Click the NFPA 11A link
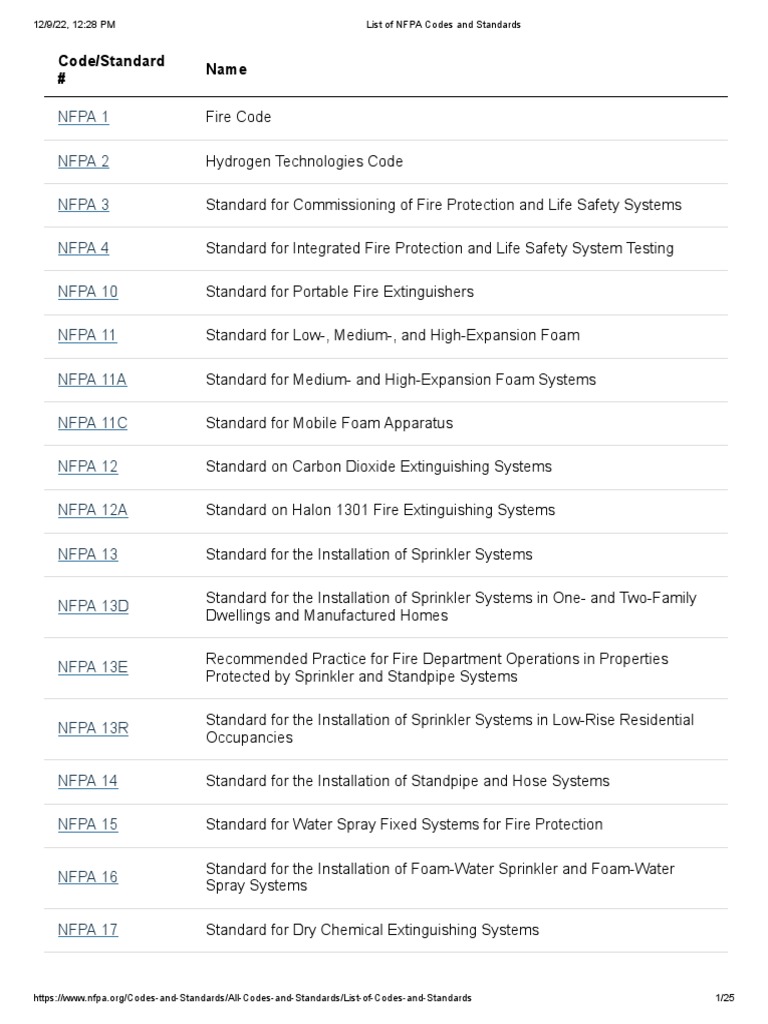The height and width of the screenshot is (1024, 768). coord(92,379)
